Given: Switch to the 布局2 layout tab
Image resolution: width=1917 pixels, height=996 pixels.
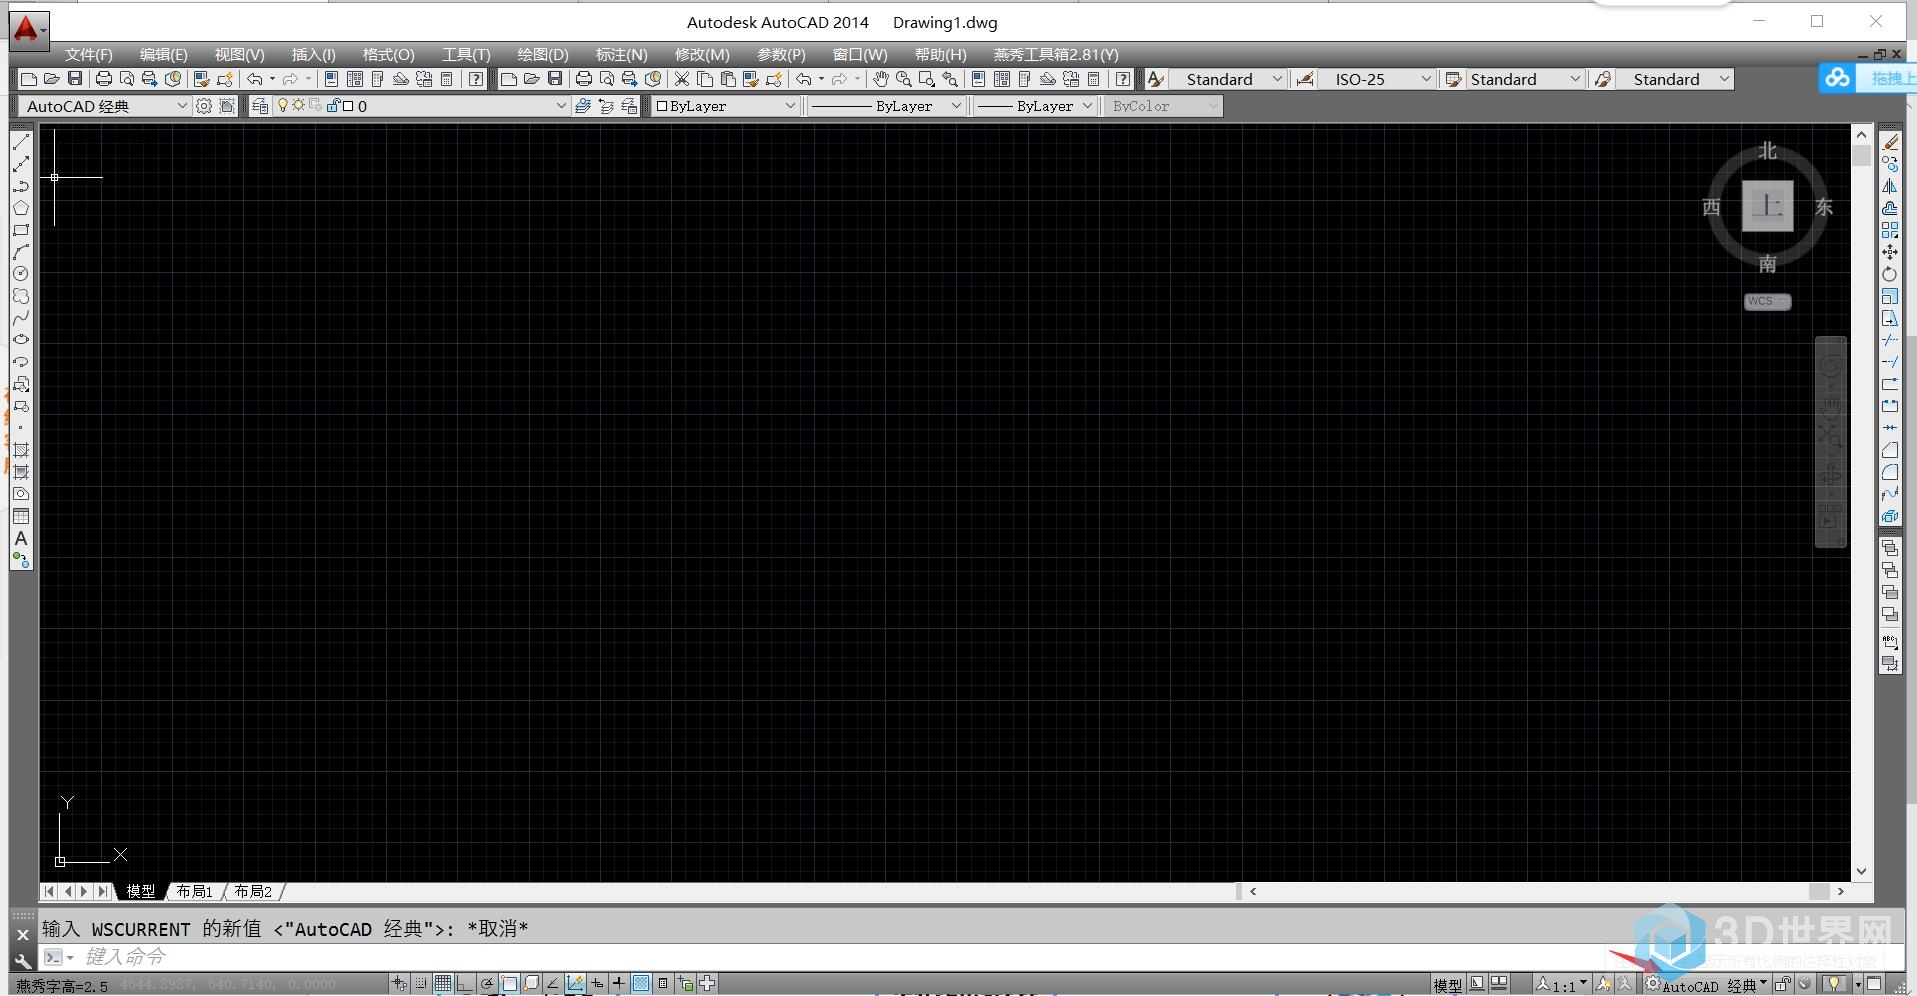Looking at the screenshot, I should pyautogui.click(x=253, y=891).
